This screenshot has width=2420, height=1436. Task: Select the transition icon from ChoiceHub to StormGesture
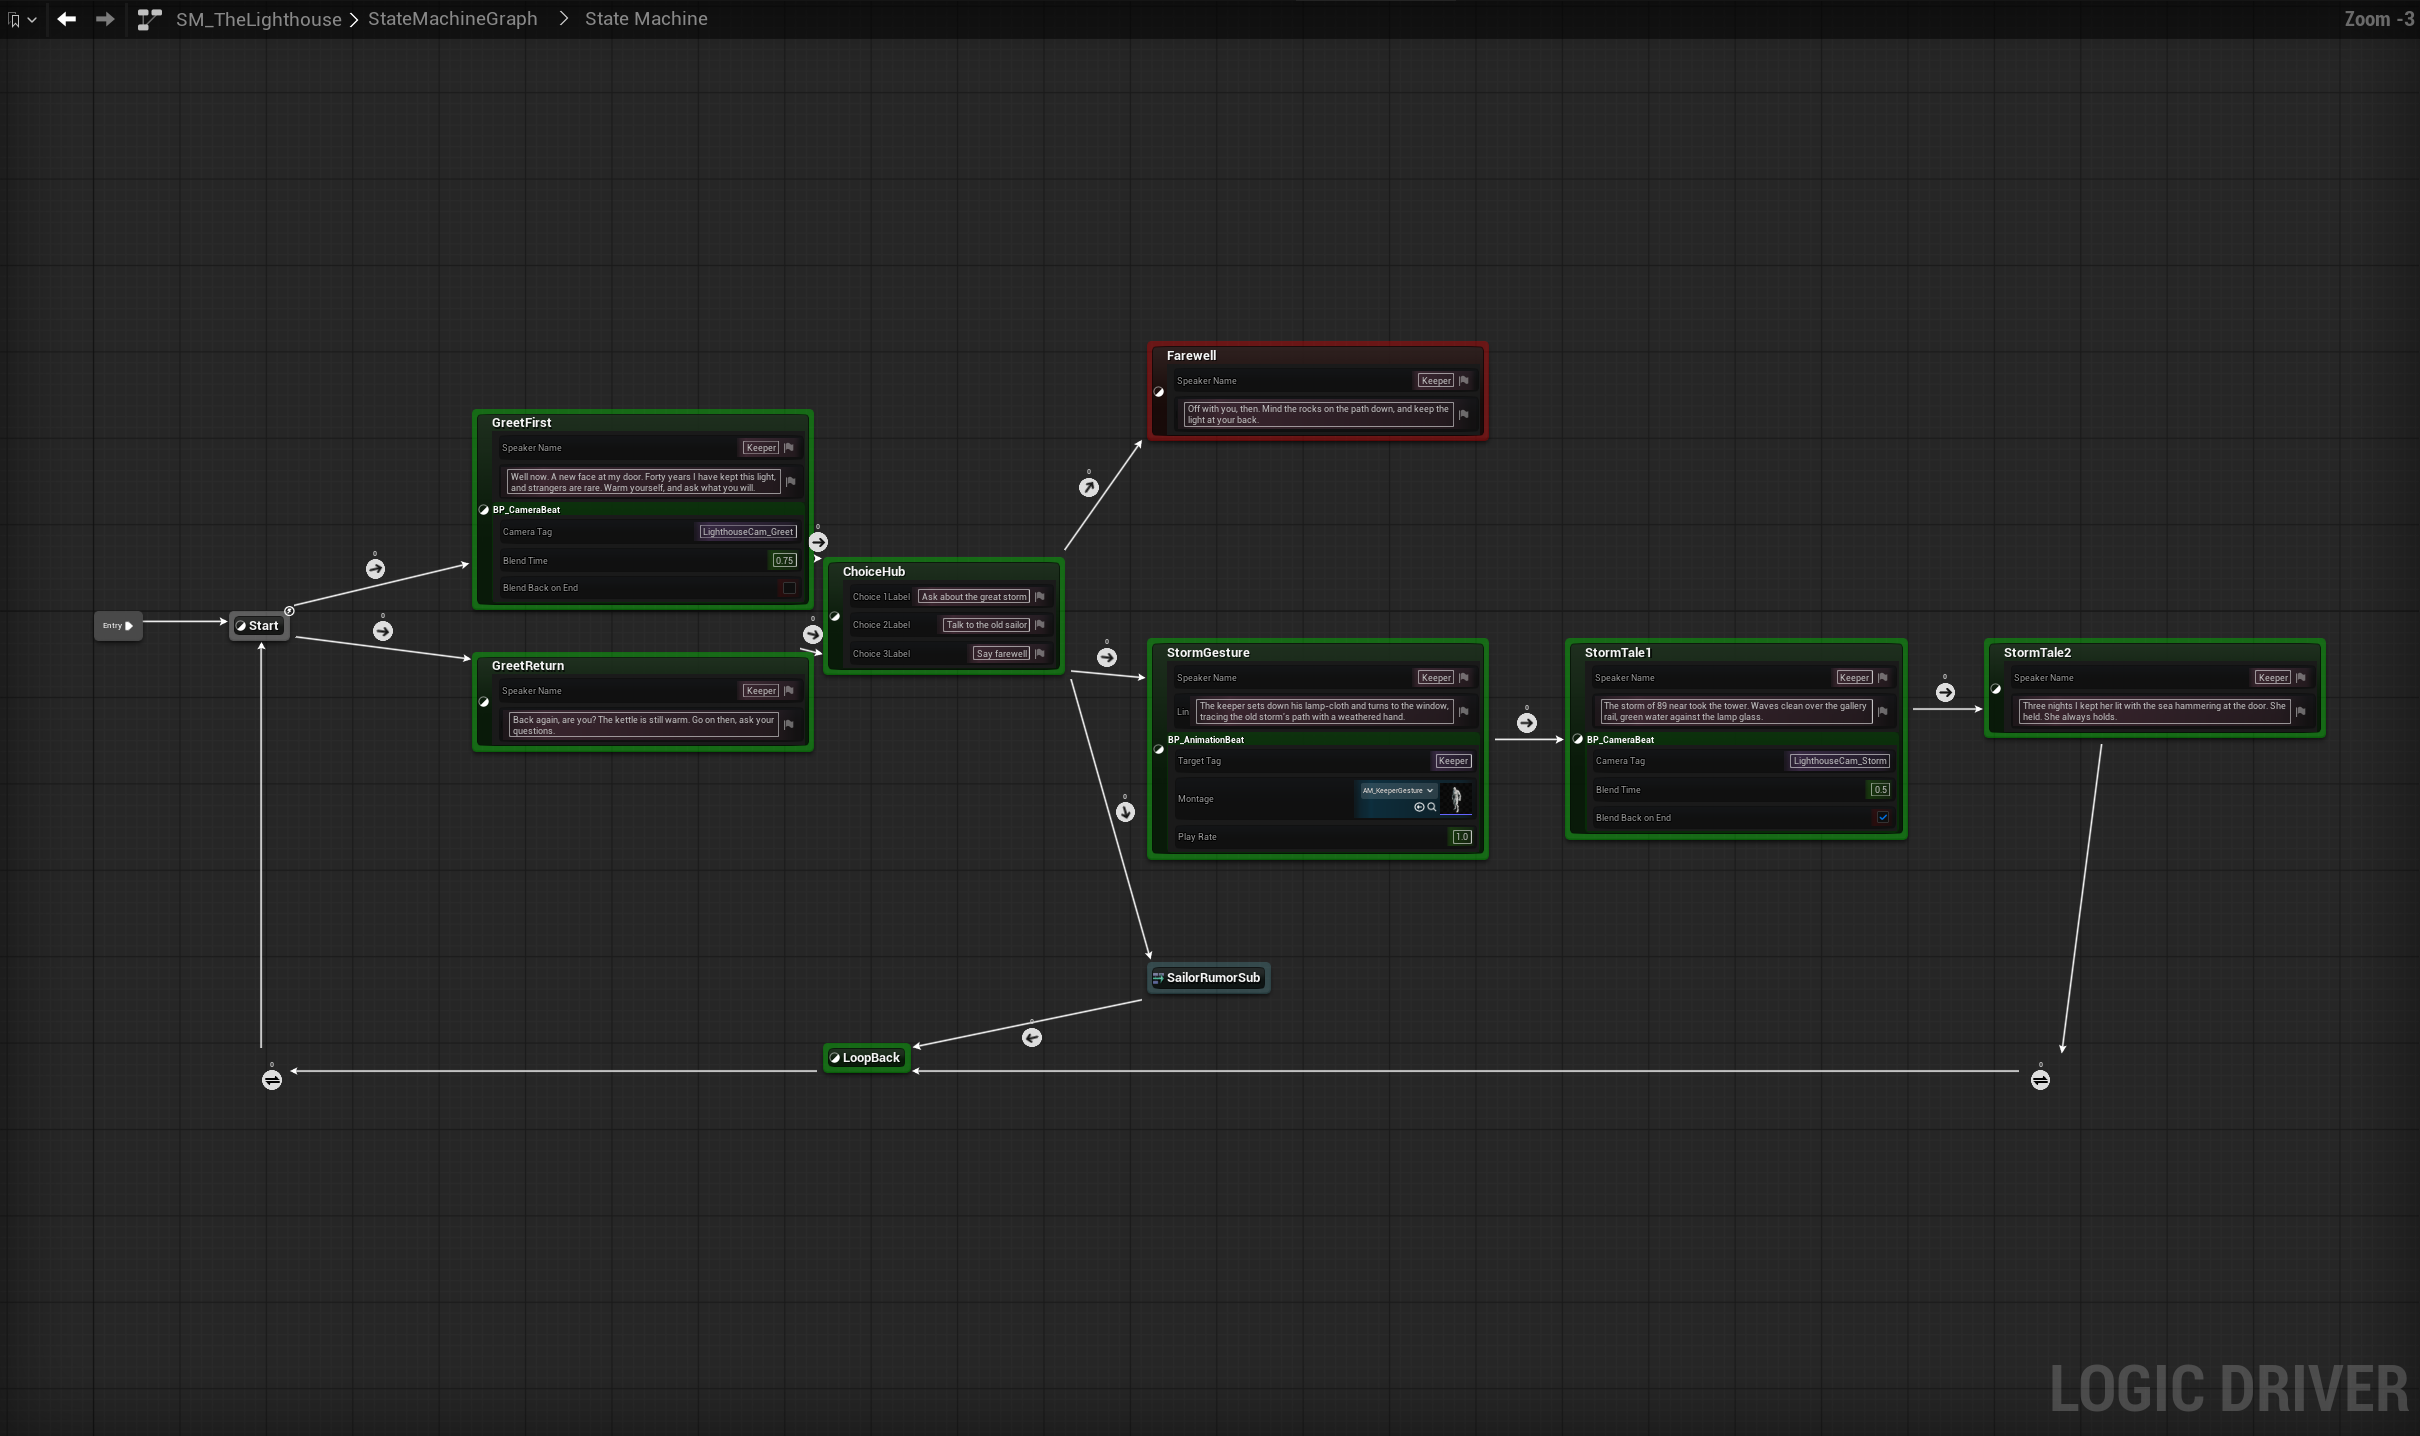[x=1107, y=658]
